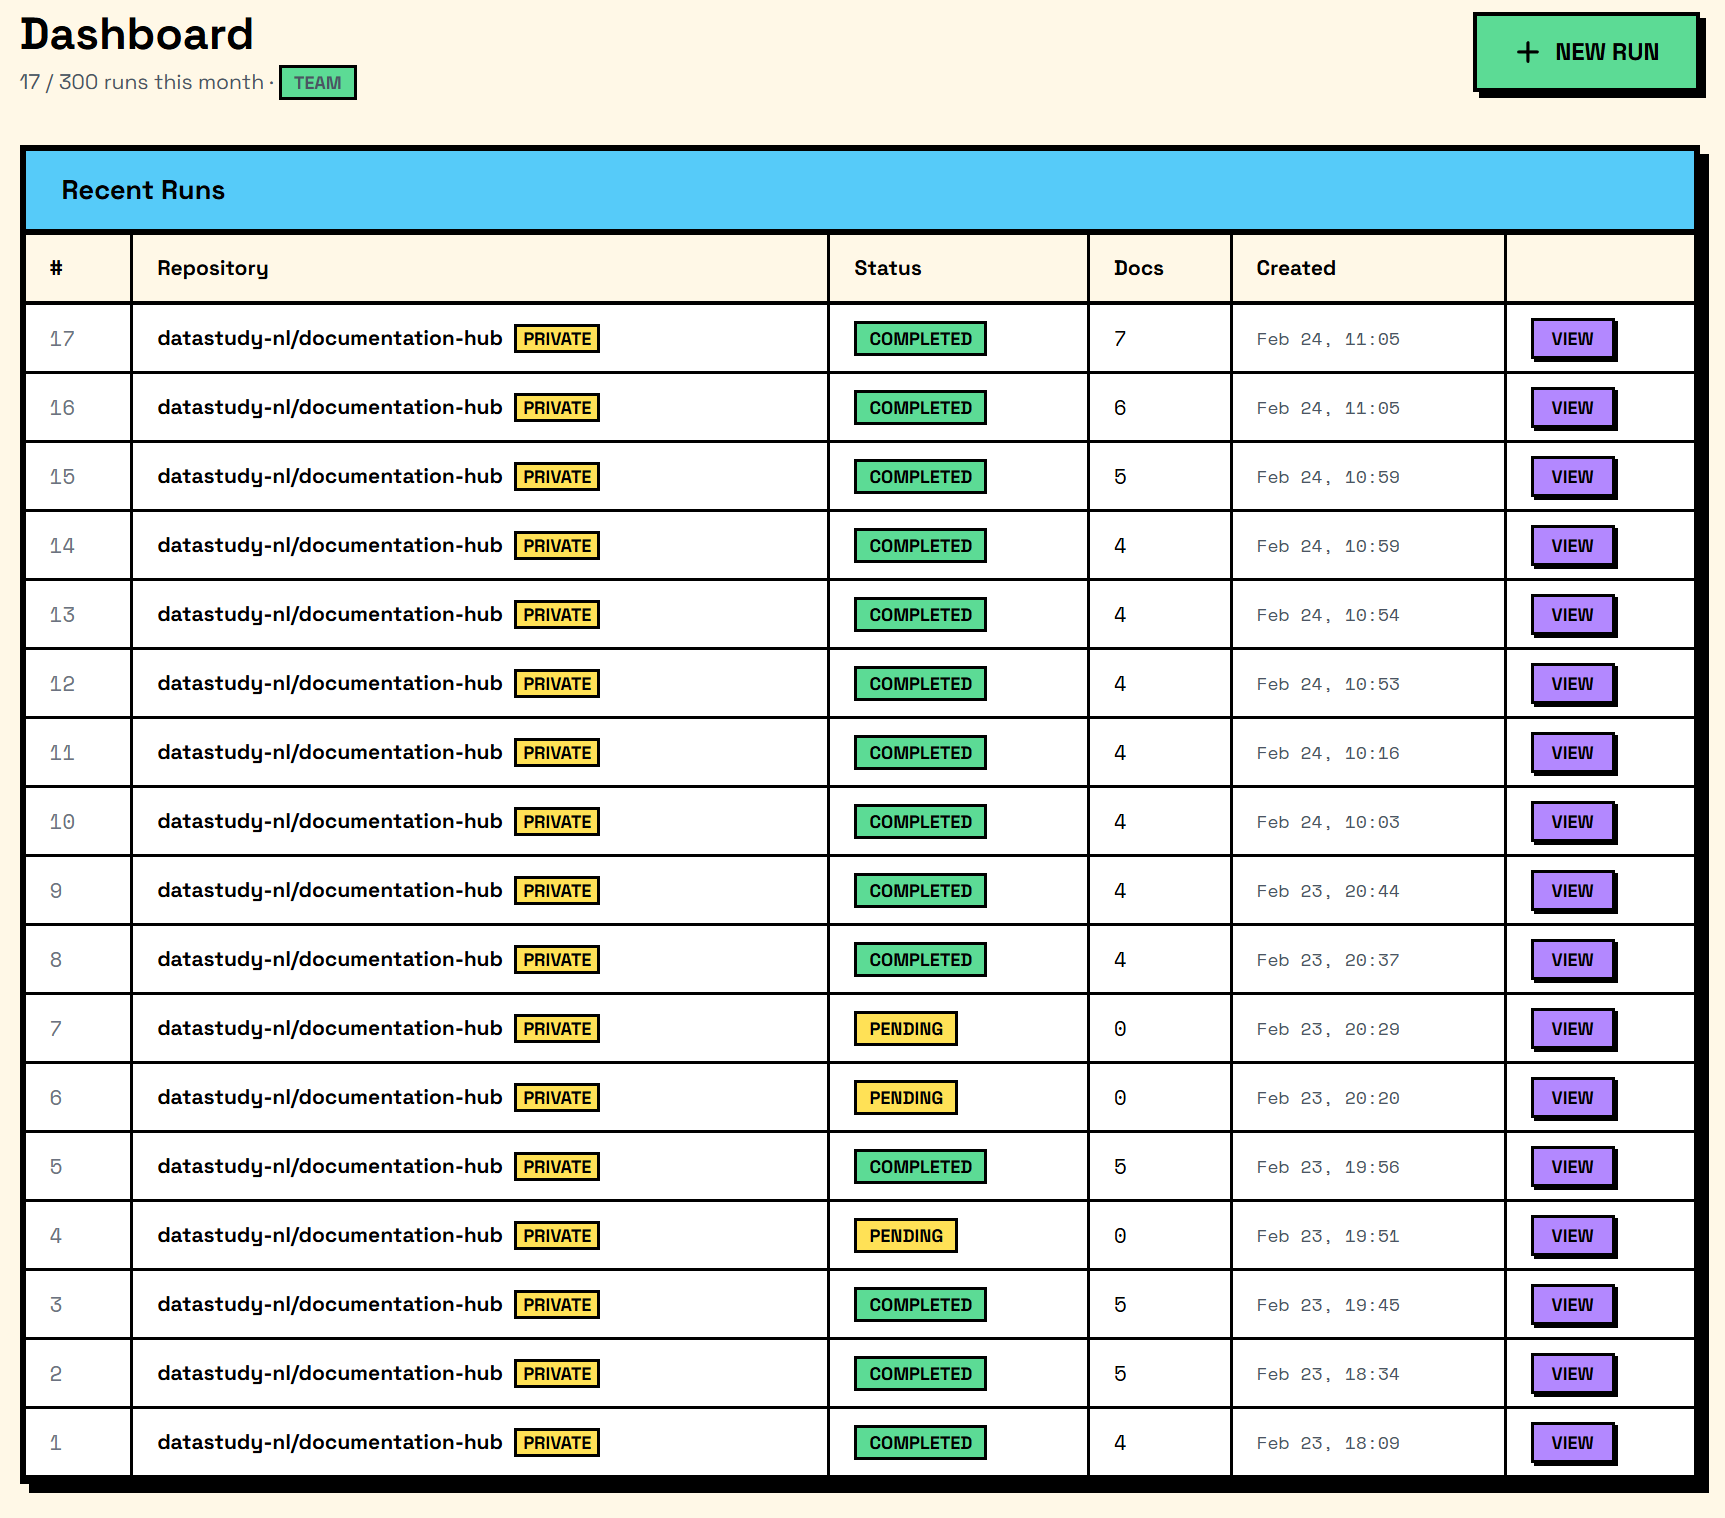Click the PRIVATE badge on run 1
This screenshot has width=1725, height=1518.
pyautogui.click(x=557, y=1442)
